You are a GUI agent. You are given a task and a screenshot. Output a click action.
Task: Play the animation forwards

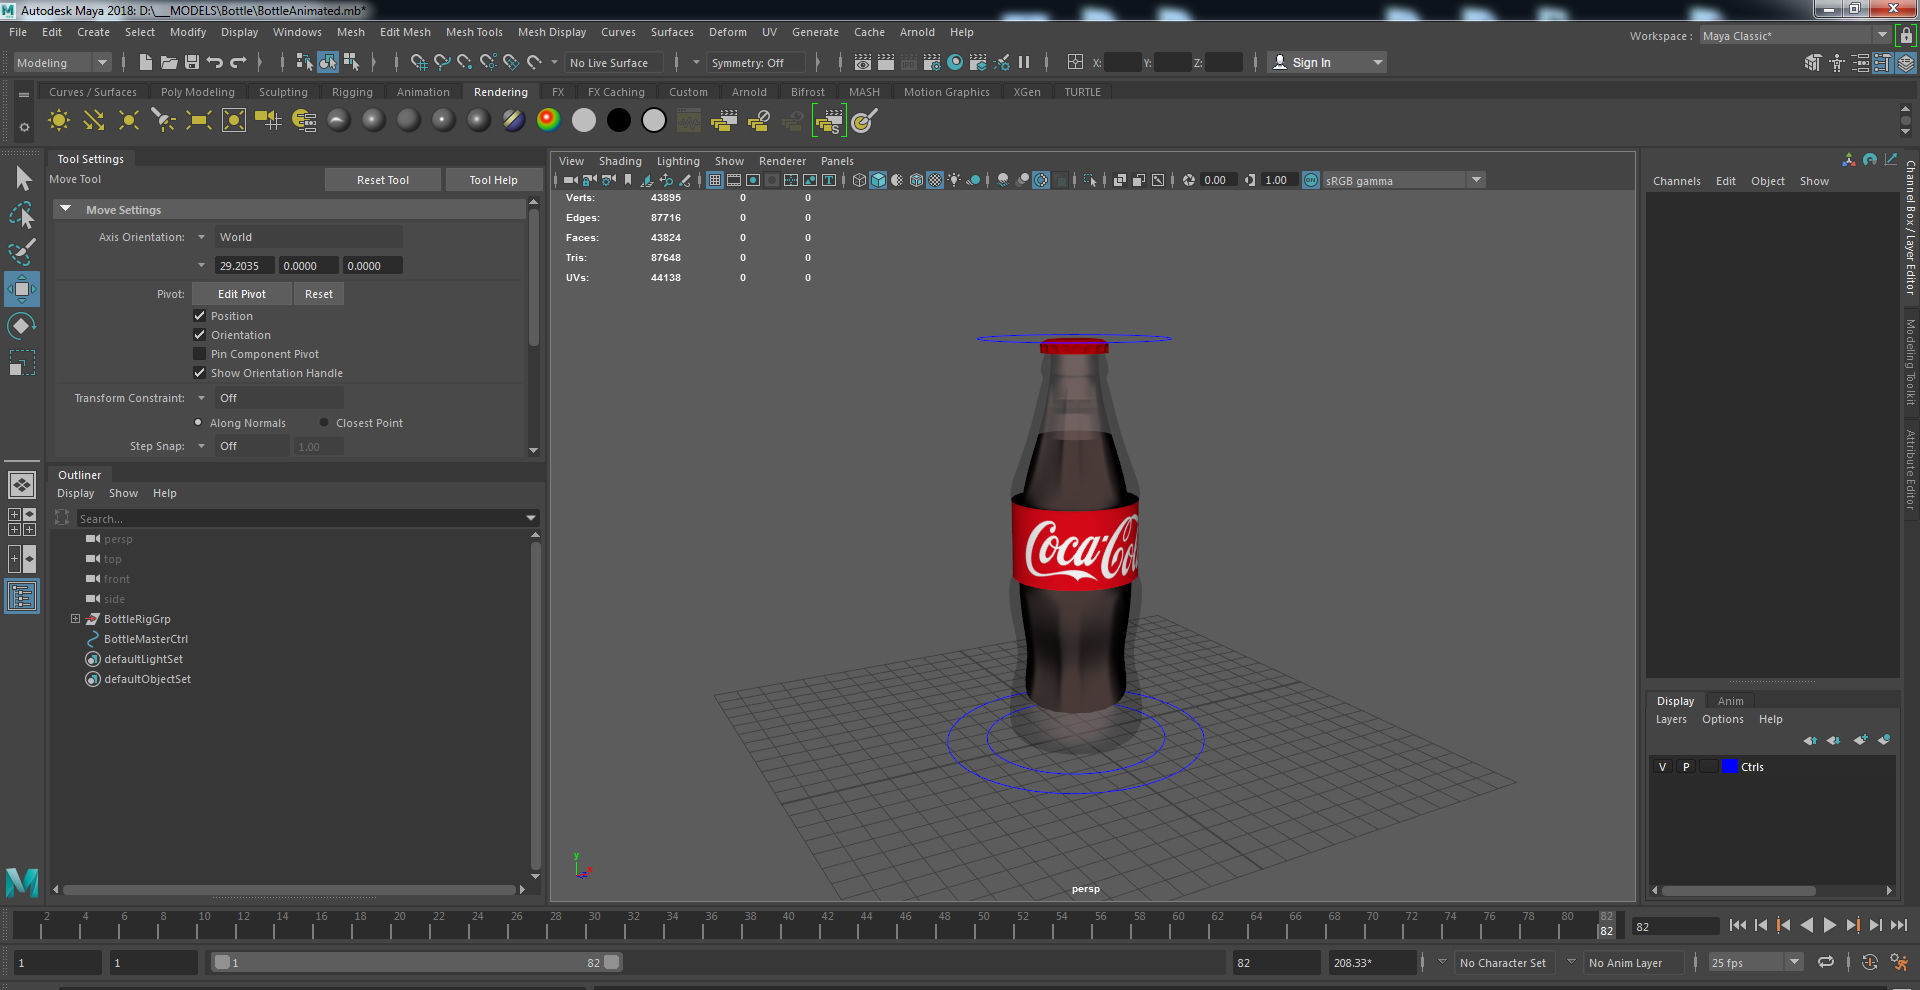[x=1829, y=926]
